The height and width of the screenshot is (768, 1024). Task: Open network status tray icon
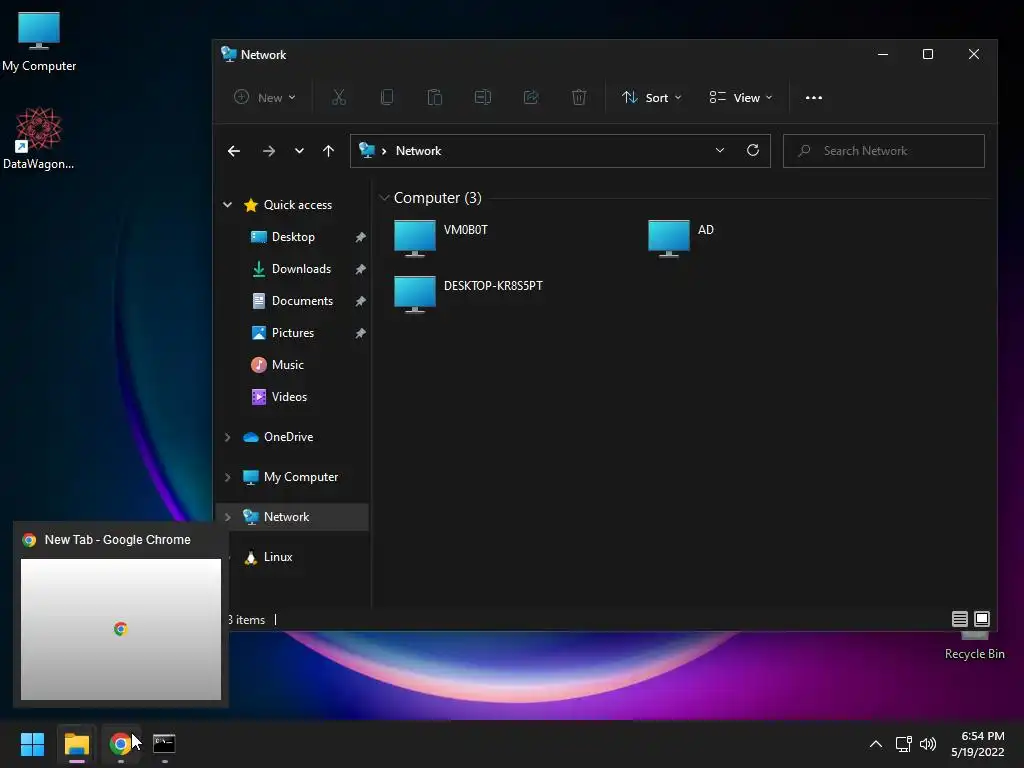903,744
